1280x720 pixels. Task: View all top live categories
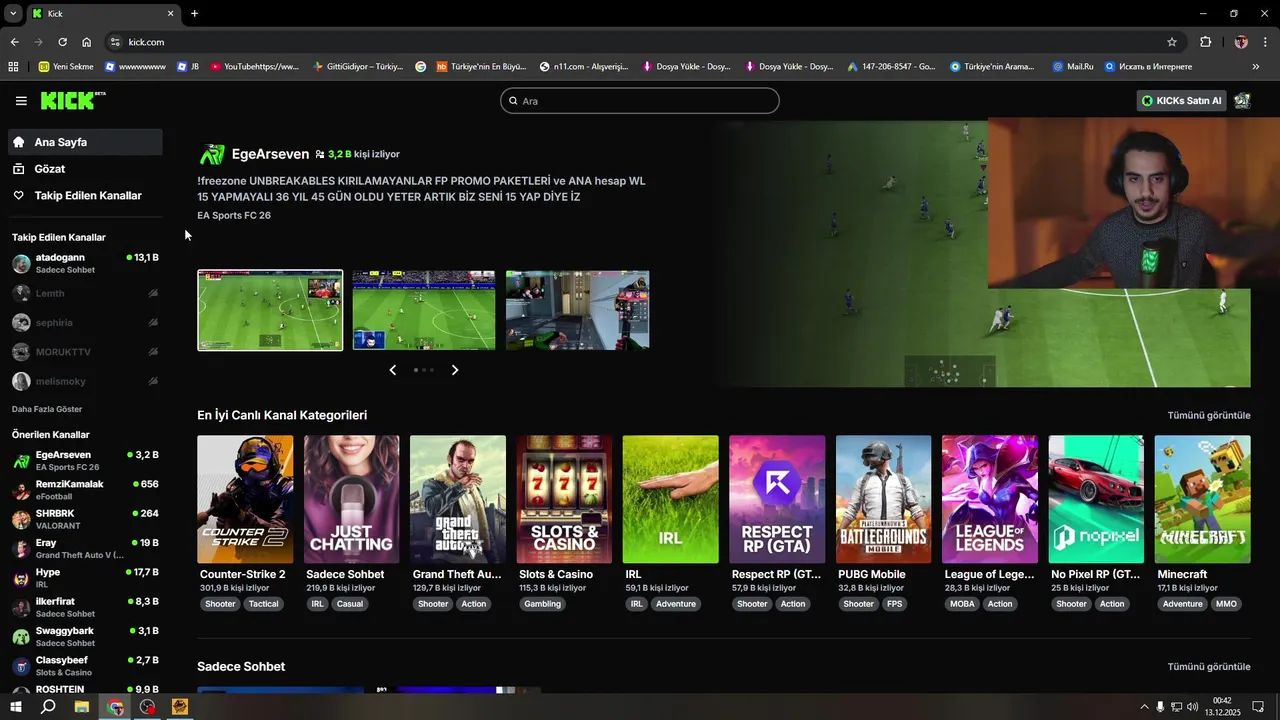(x=1209, y=415)
